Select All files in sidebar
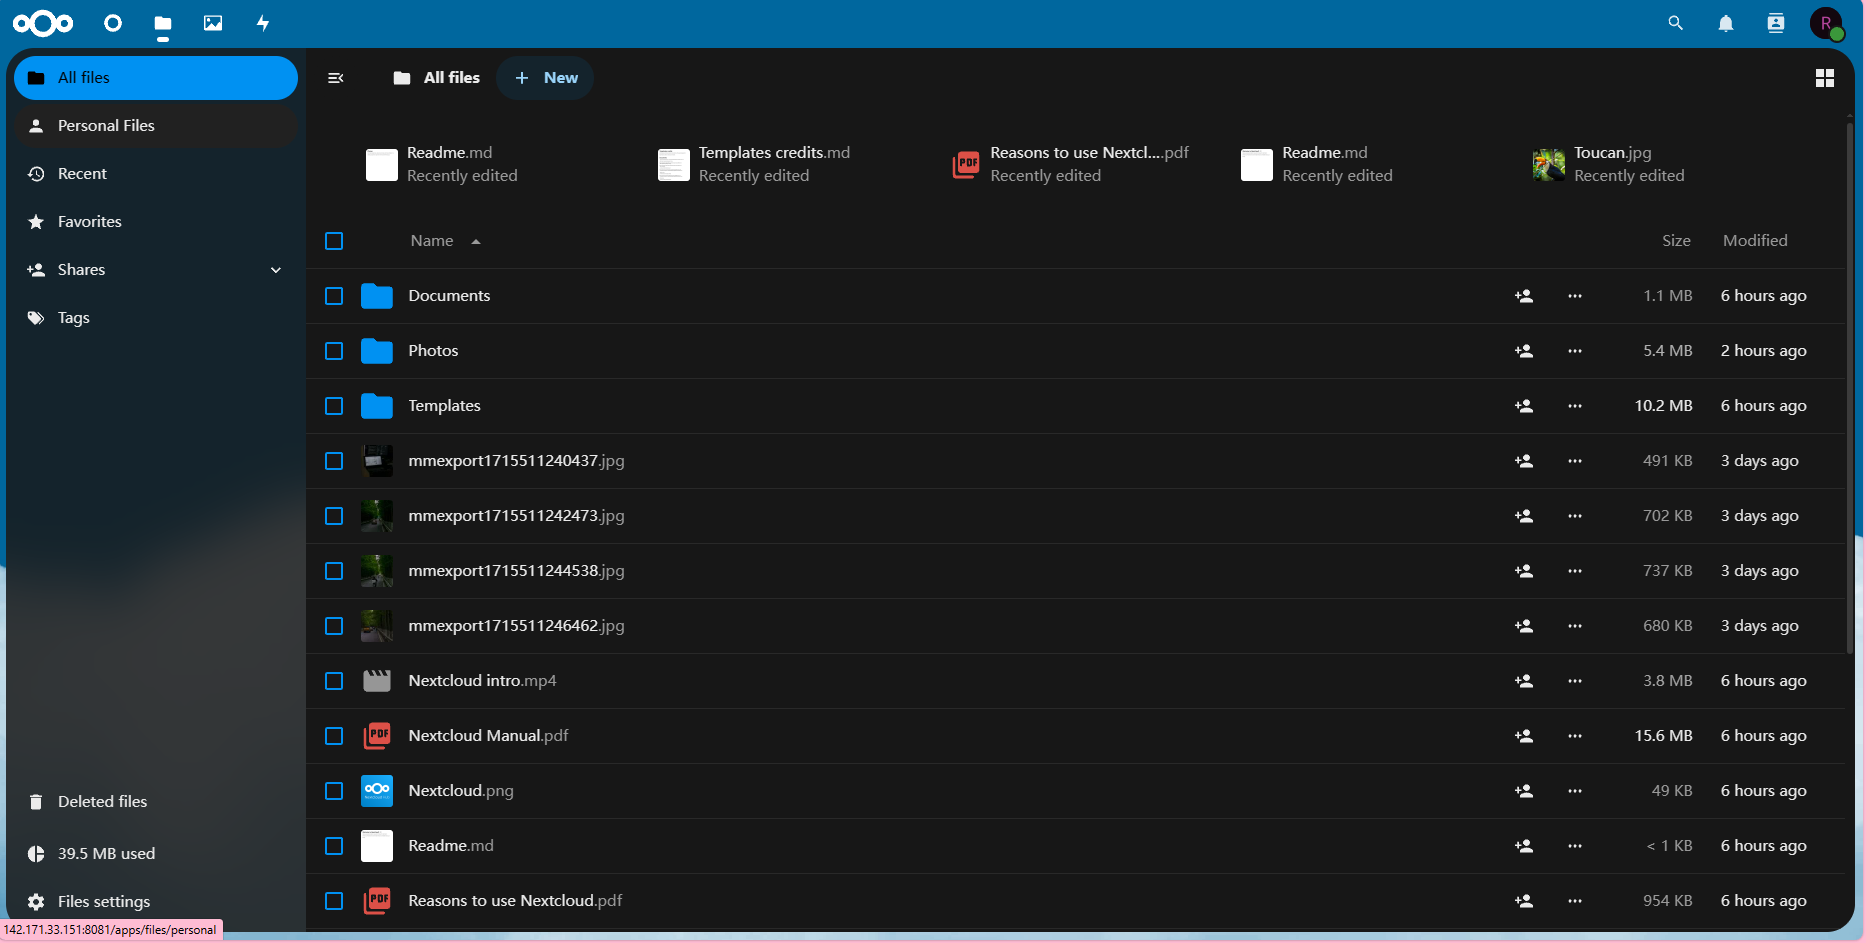The height and width of the screenshot is (943, 1866). [x=156, y=78]
